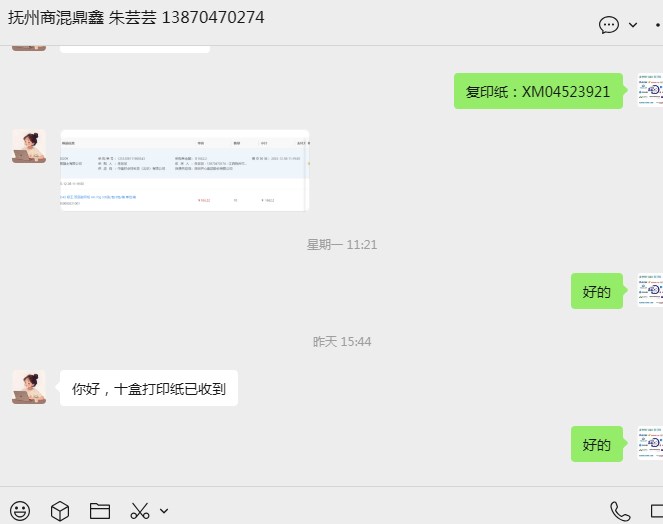Click the contact's avatar beside image message
Image resolution: width=663 pixels, height=524 pixels.
pos(29,146)
